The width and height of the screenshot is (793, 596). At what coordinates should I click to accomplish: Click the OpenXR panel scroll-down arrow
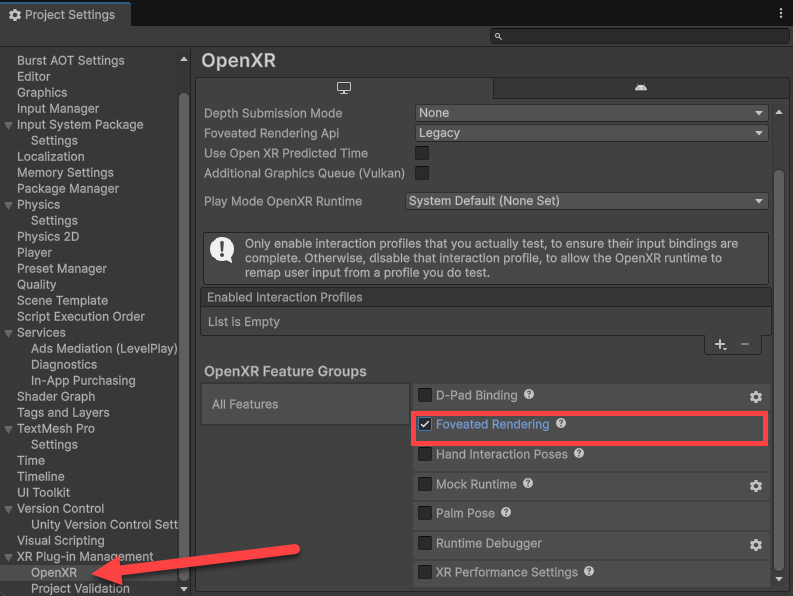pos(779,579)
